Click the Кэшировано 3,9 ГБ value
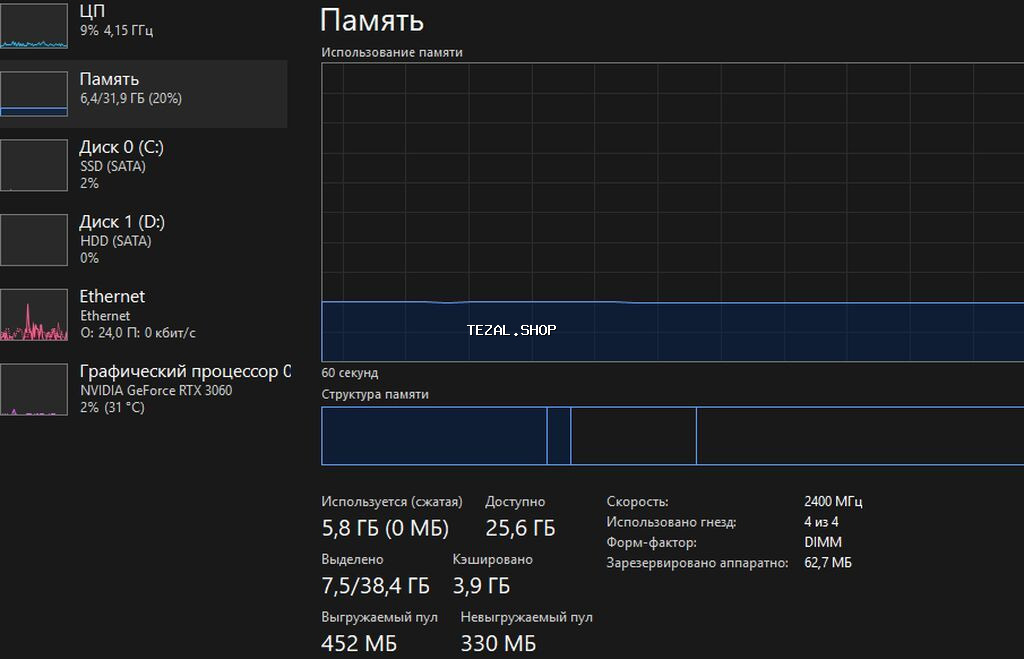This screenshot has width=1024, height=659. coord(481,585)
